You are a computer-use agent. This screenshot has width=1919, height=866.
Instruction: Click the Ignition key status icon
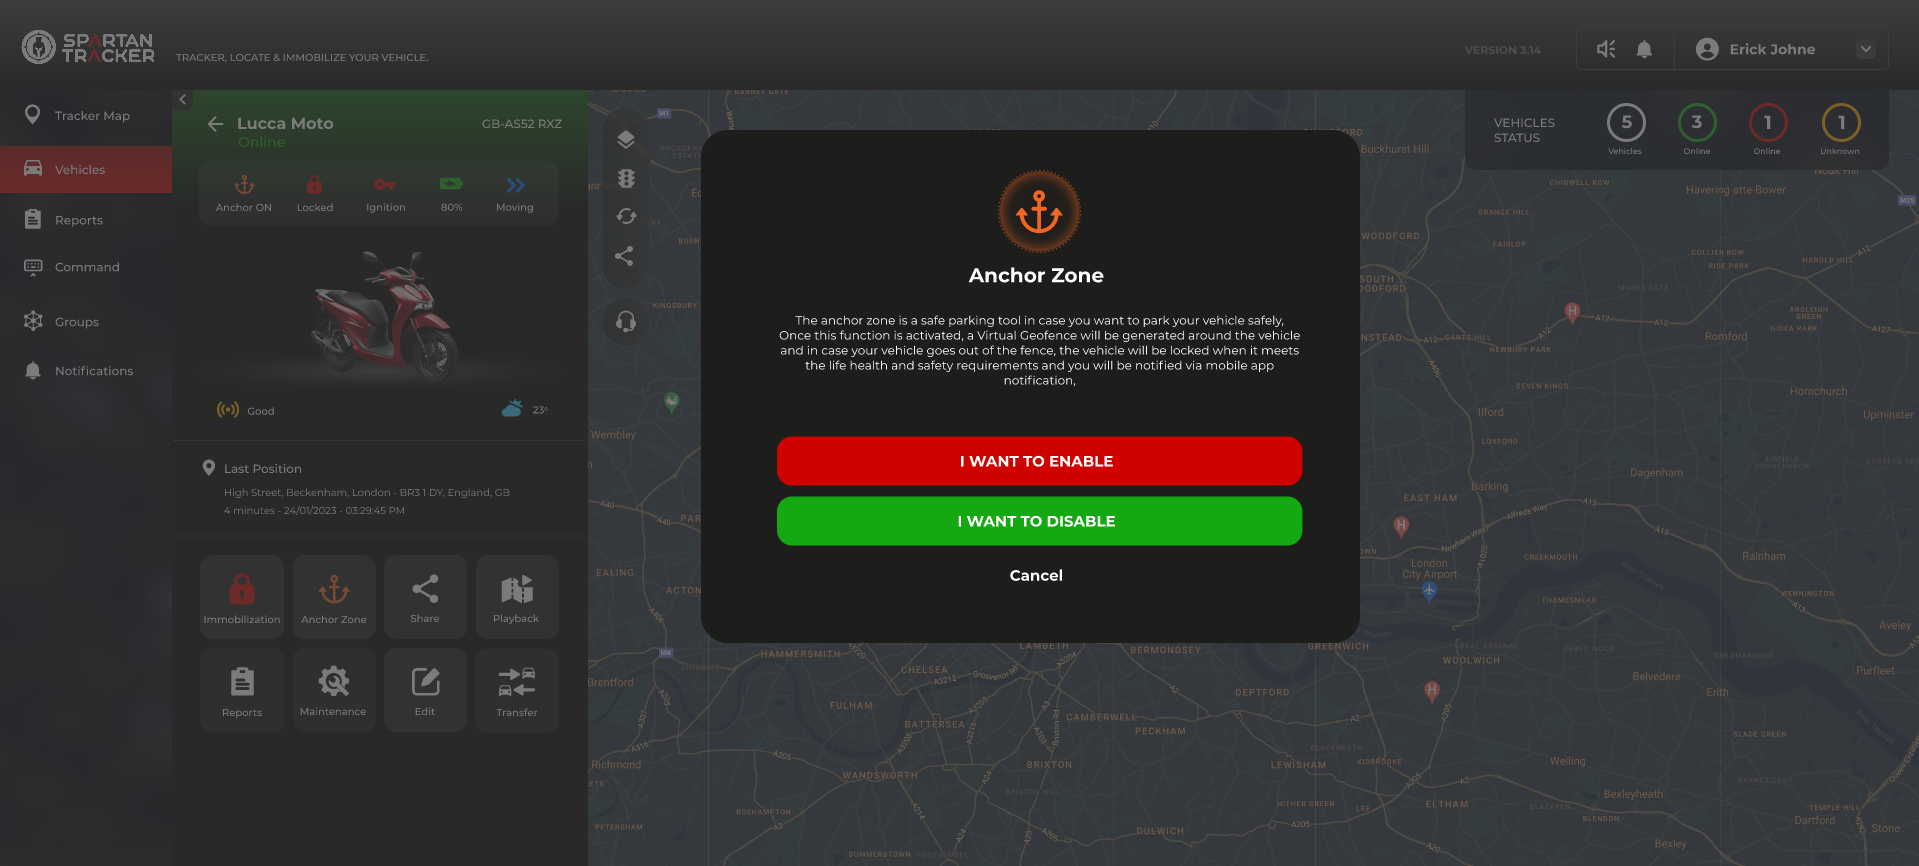coord(385,185)
